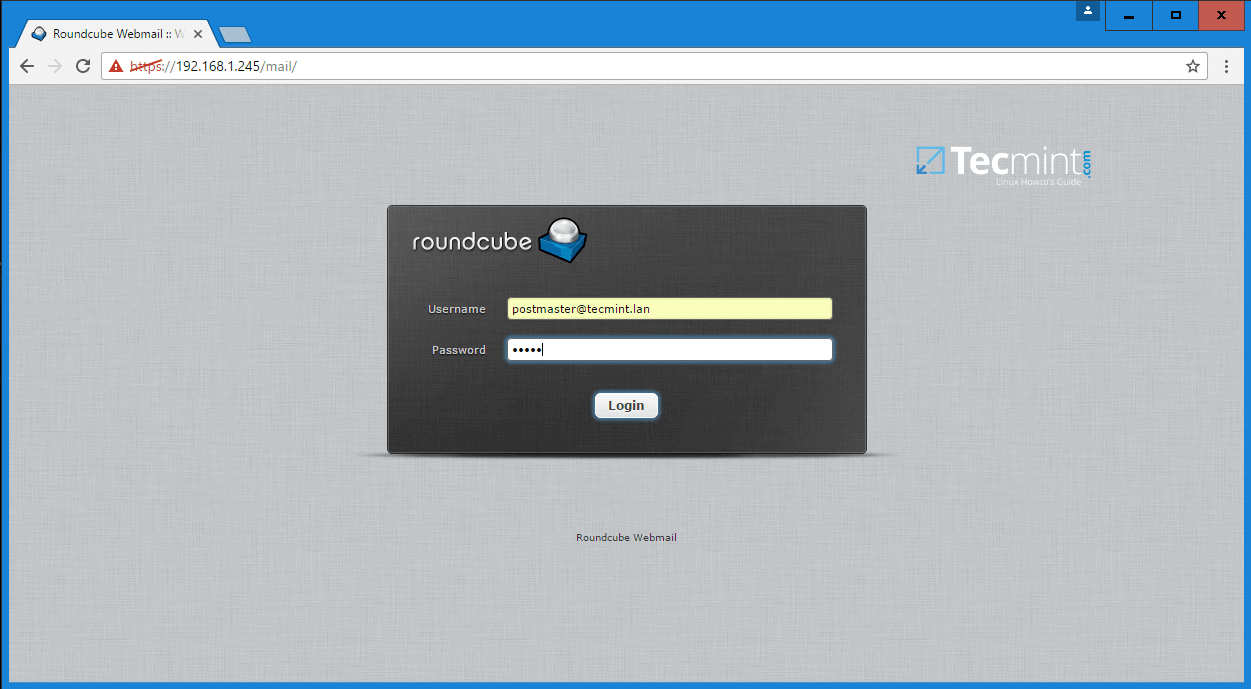Viewport: 1251px width, 689px height.
Task: Reload the Roundcube login page
Action: click(x=83, y=66)
